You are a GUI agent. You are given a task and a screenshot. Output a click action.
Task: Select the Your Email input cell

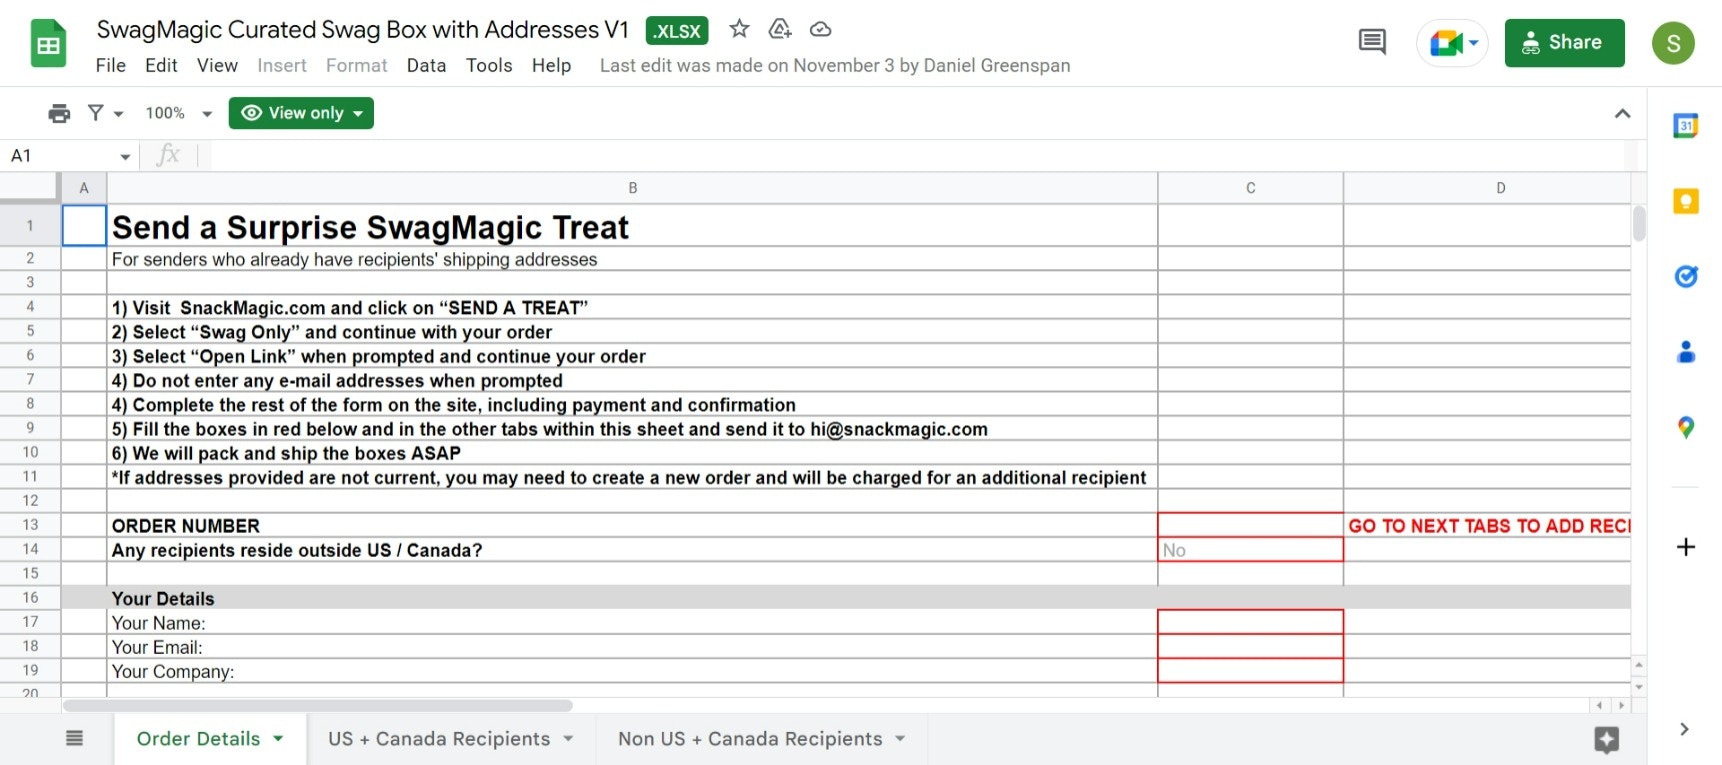(x=1250, y=646)
